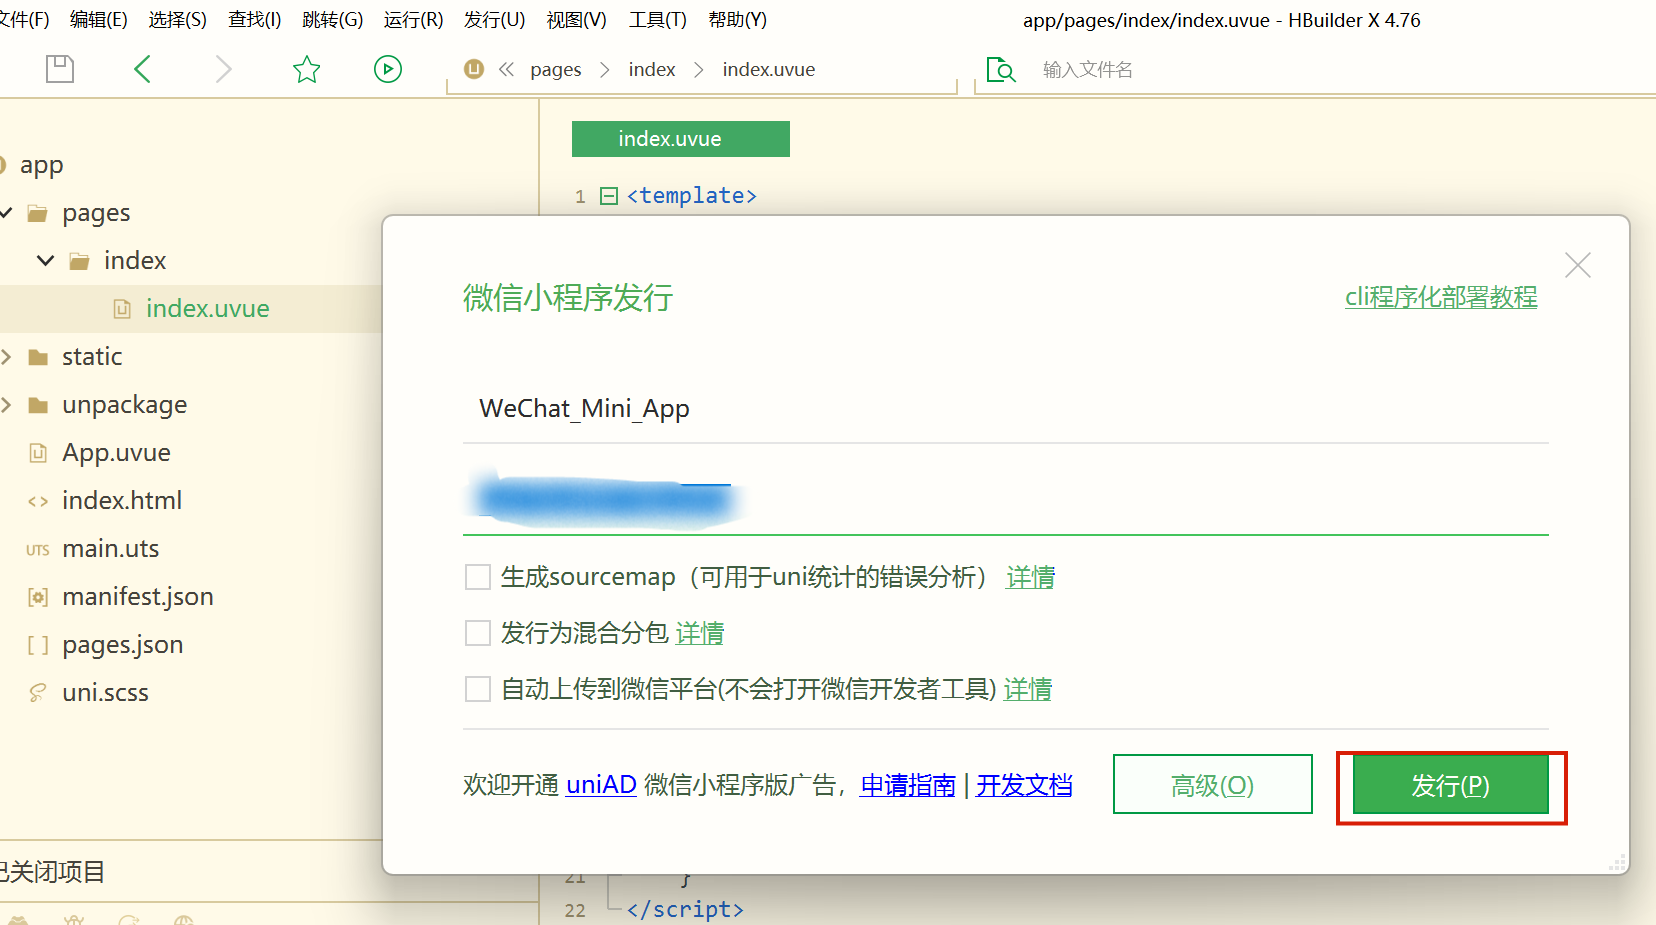This screenshot has height=925, width=1656.
Task: Click the star bookmark icon
Action: pyautogui.click(x=306, y=69)
